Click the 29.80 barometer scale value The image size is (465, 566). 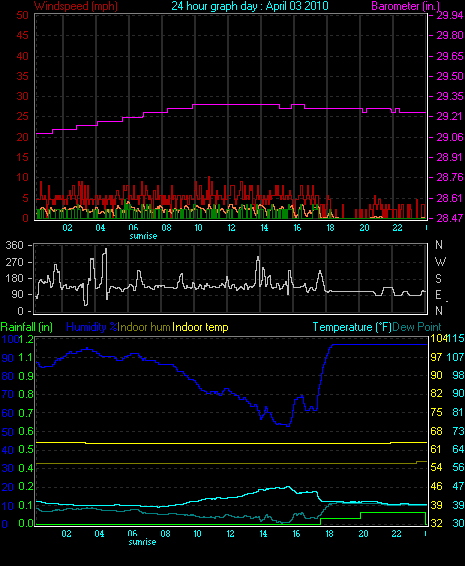tap(450, 35)
